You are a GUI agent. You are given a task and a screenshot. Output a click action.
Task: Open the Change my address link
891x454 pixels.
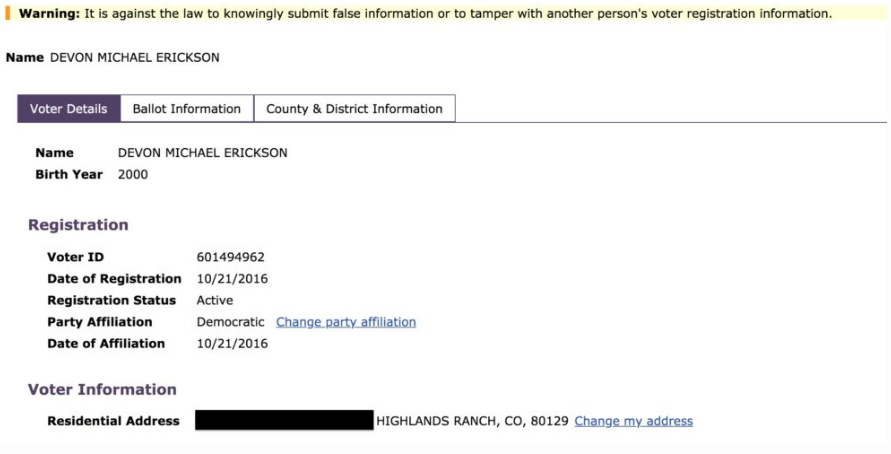[633, 421]
